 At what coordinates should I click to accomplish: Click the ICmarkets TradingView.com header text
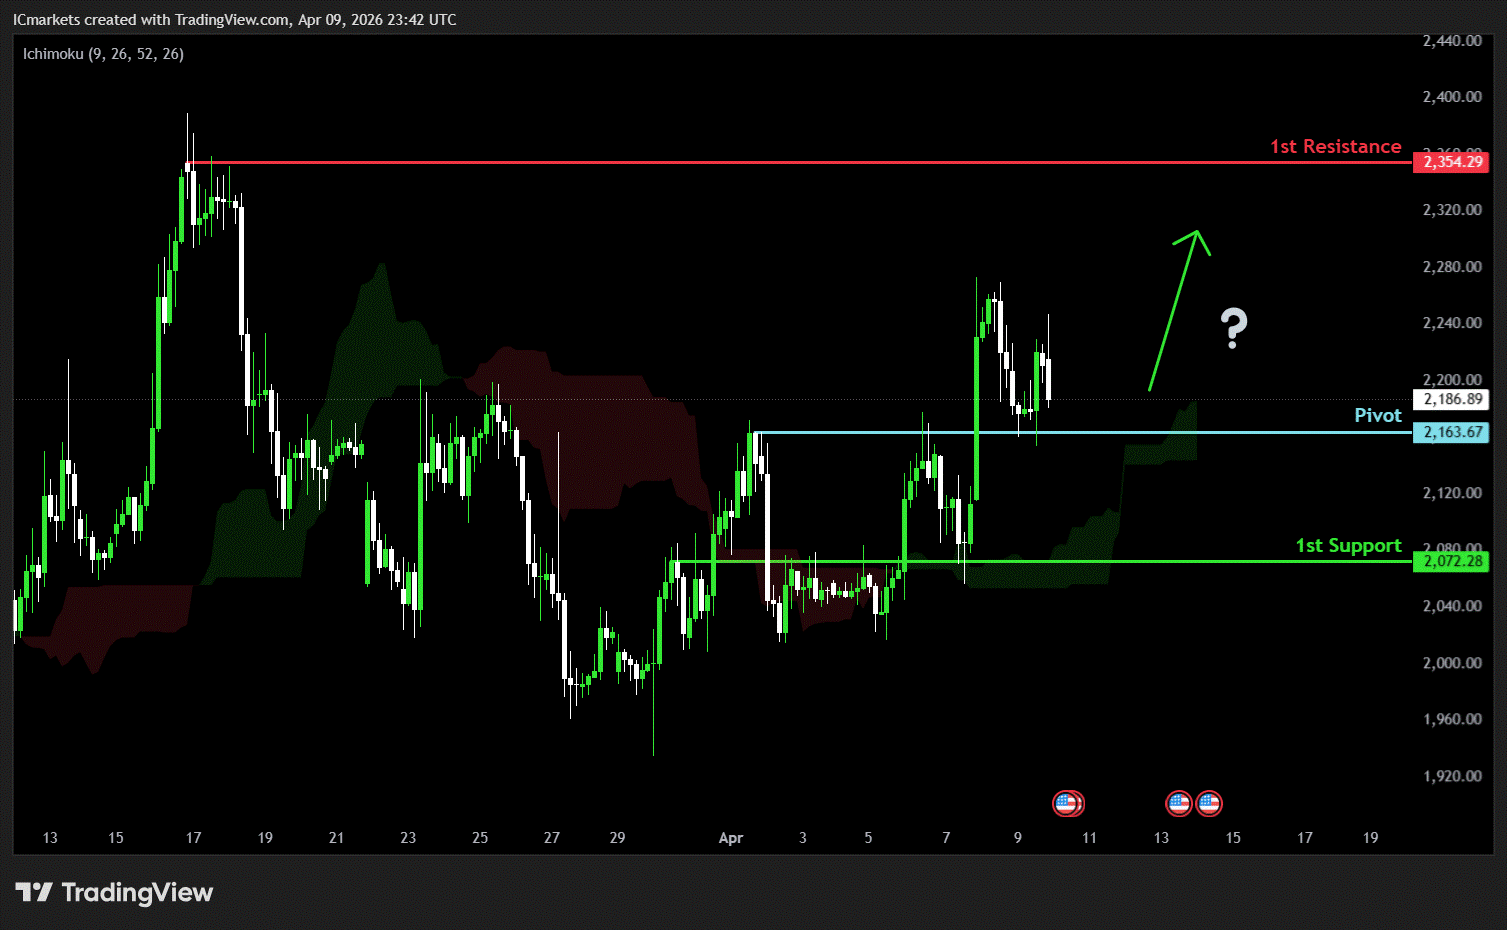234,20
